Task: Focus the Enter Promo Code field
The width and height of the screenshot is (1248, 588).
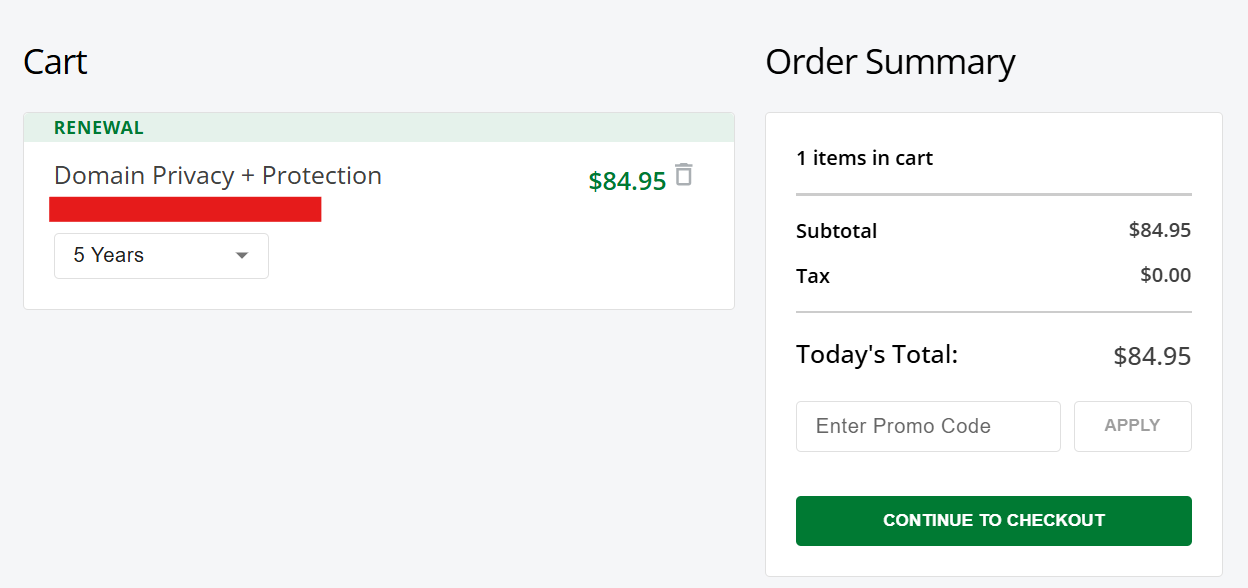Action: tap(927, 427)
